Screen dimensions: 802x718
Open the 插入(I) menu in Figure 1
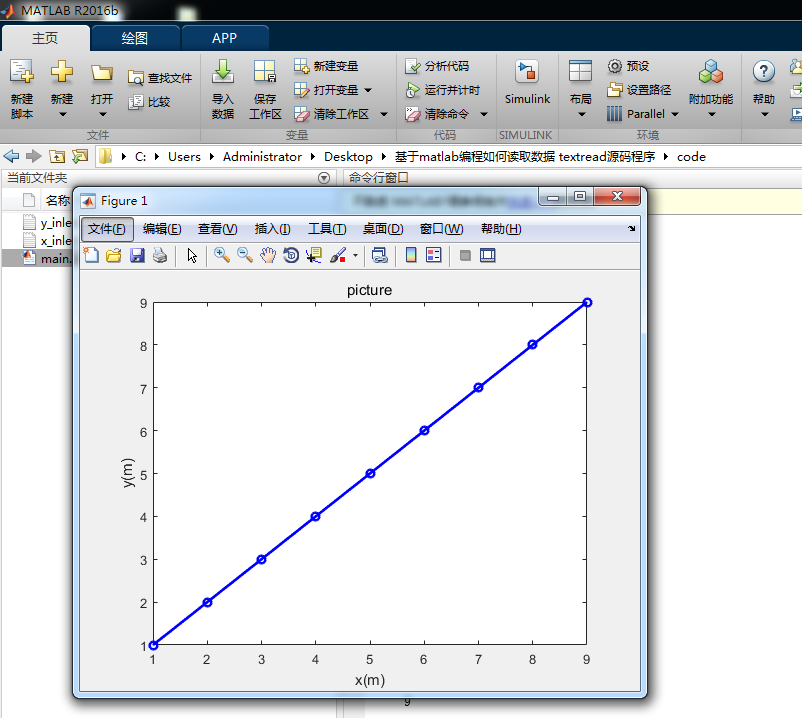[x=273, y=229]
